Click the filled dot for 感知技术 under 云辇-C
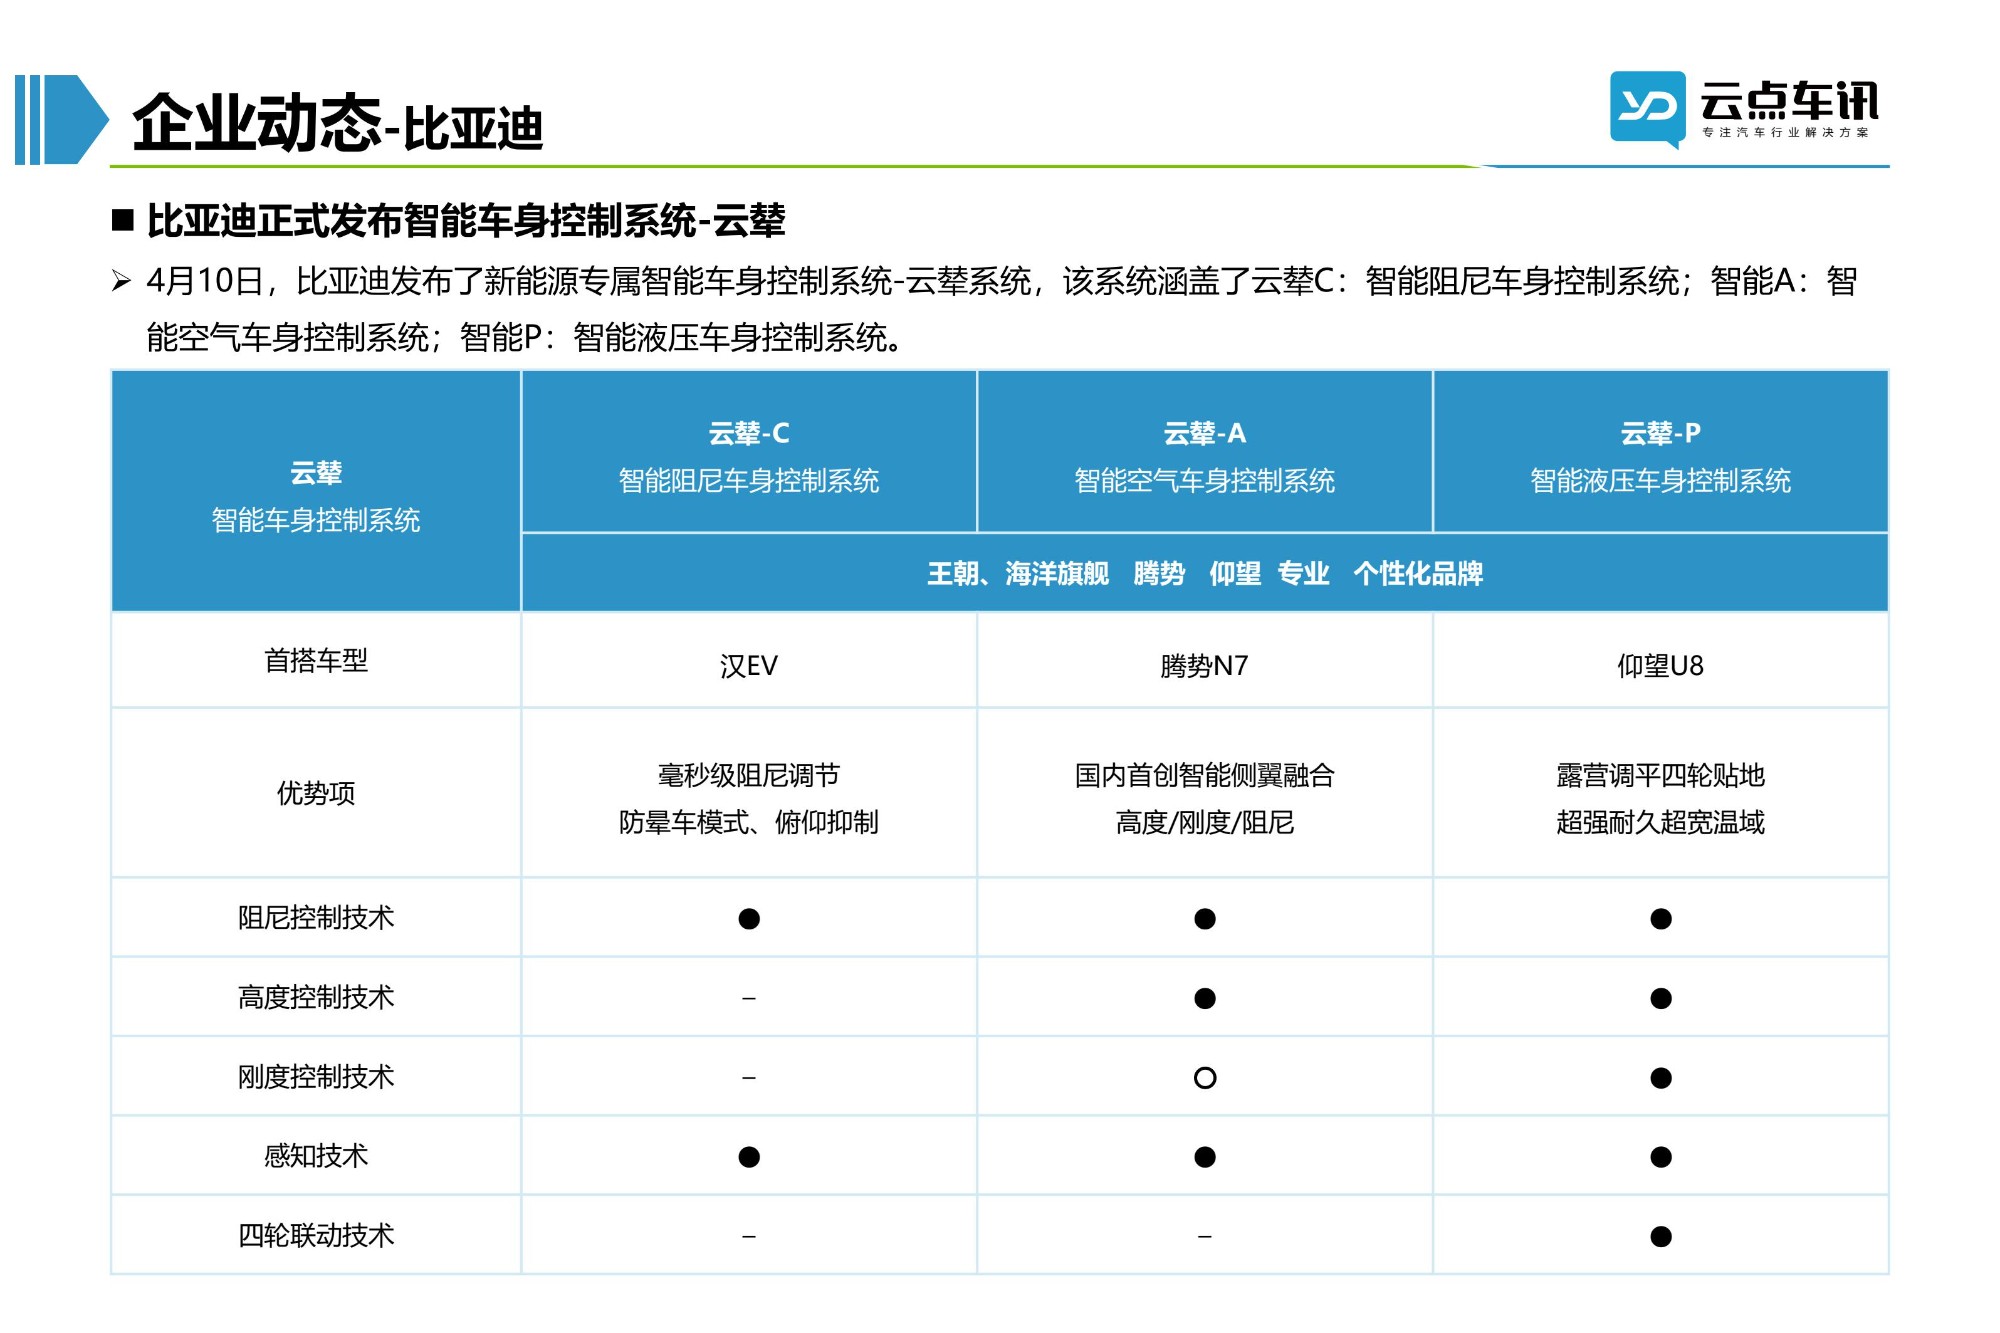Screen dimensions: 2000x1333 (749, 1157)
